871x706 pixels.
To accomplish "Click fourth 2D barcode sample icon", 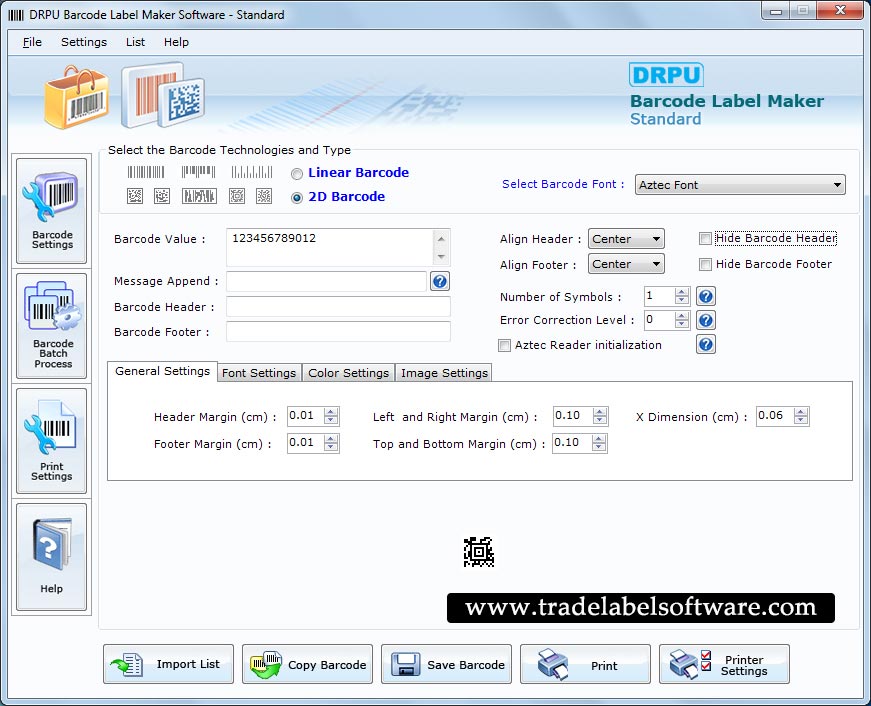I will click(237, 196).
